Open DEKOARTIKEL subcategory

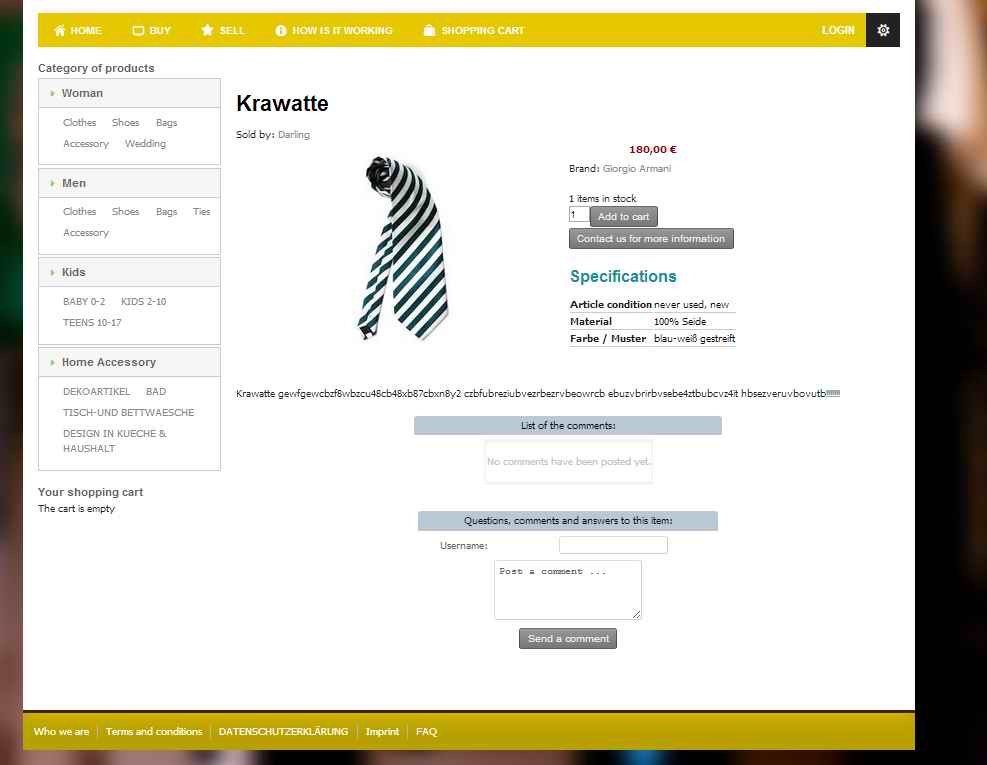point(96,392)
